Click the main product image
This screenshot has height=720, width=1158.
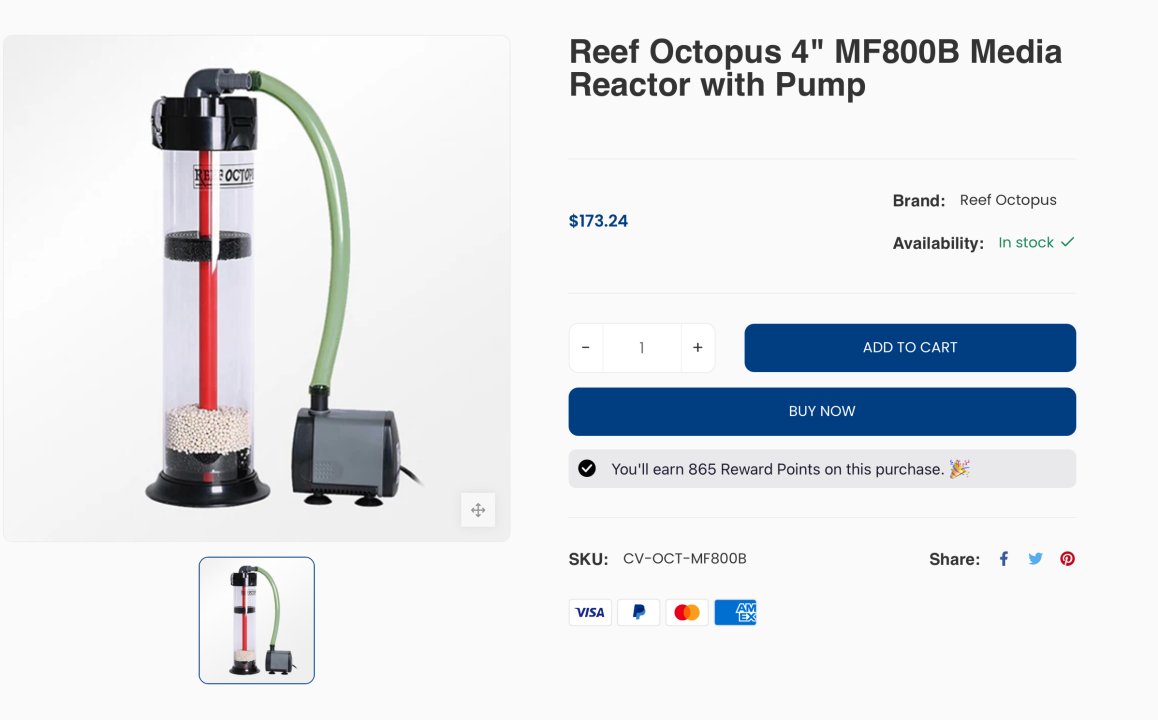pos(257,289)
